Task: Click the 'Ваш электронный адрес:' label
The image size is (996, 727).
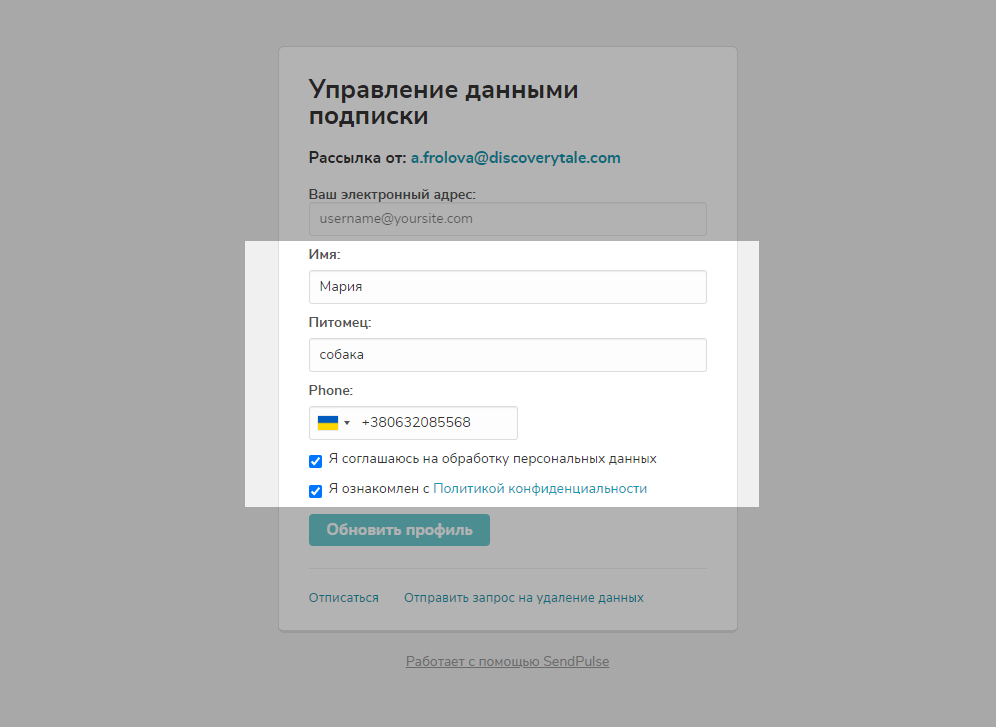Action: coord(392,194)
